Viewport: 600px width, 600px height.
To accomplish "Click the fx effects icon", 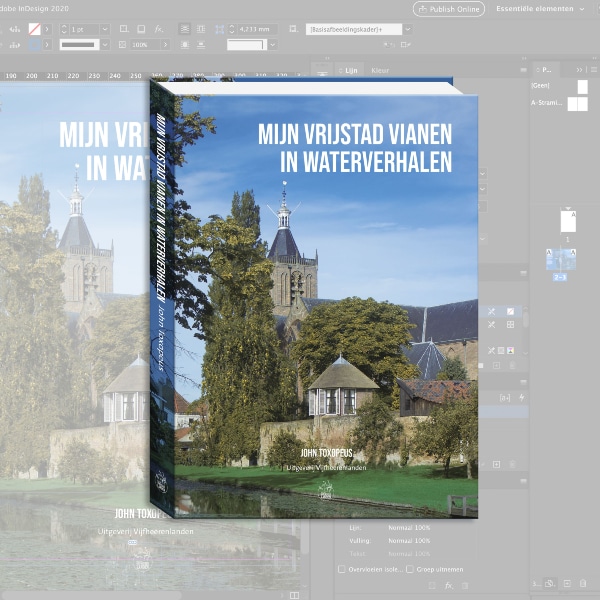I will (450, 584).
